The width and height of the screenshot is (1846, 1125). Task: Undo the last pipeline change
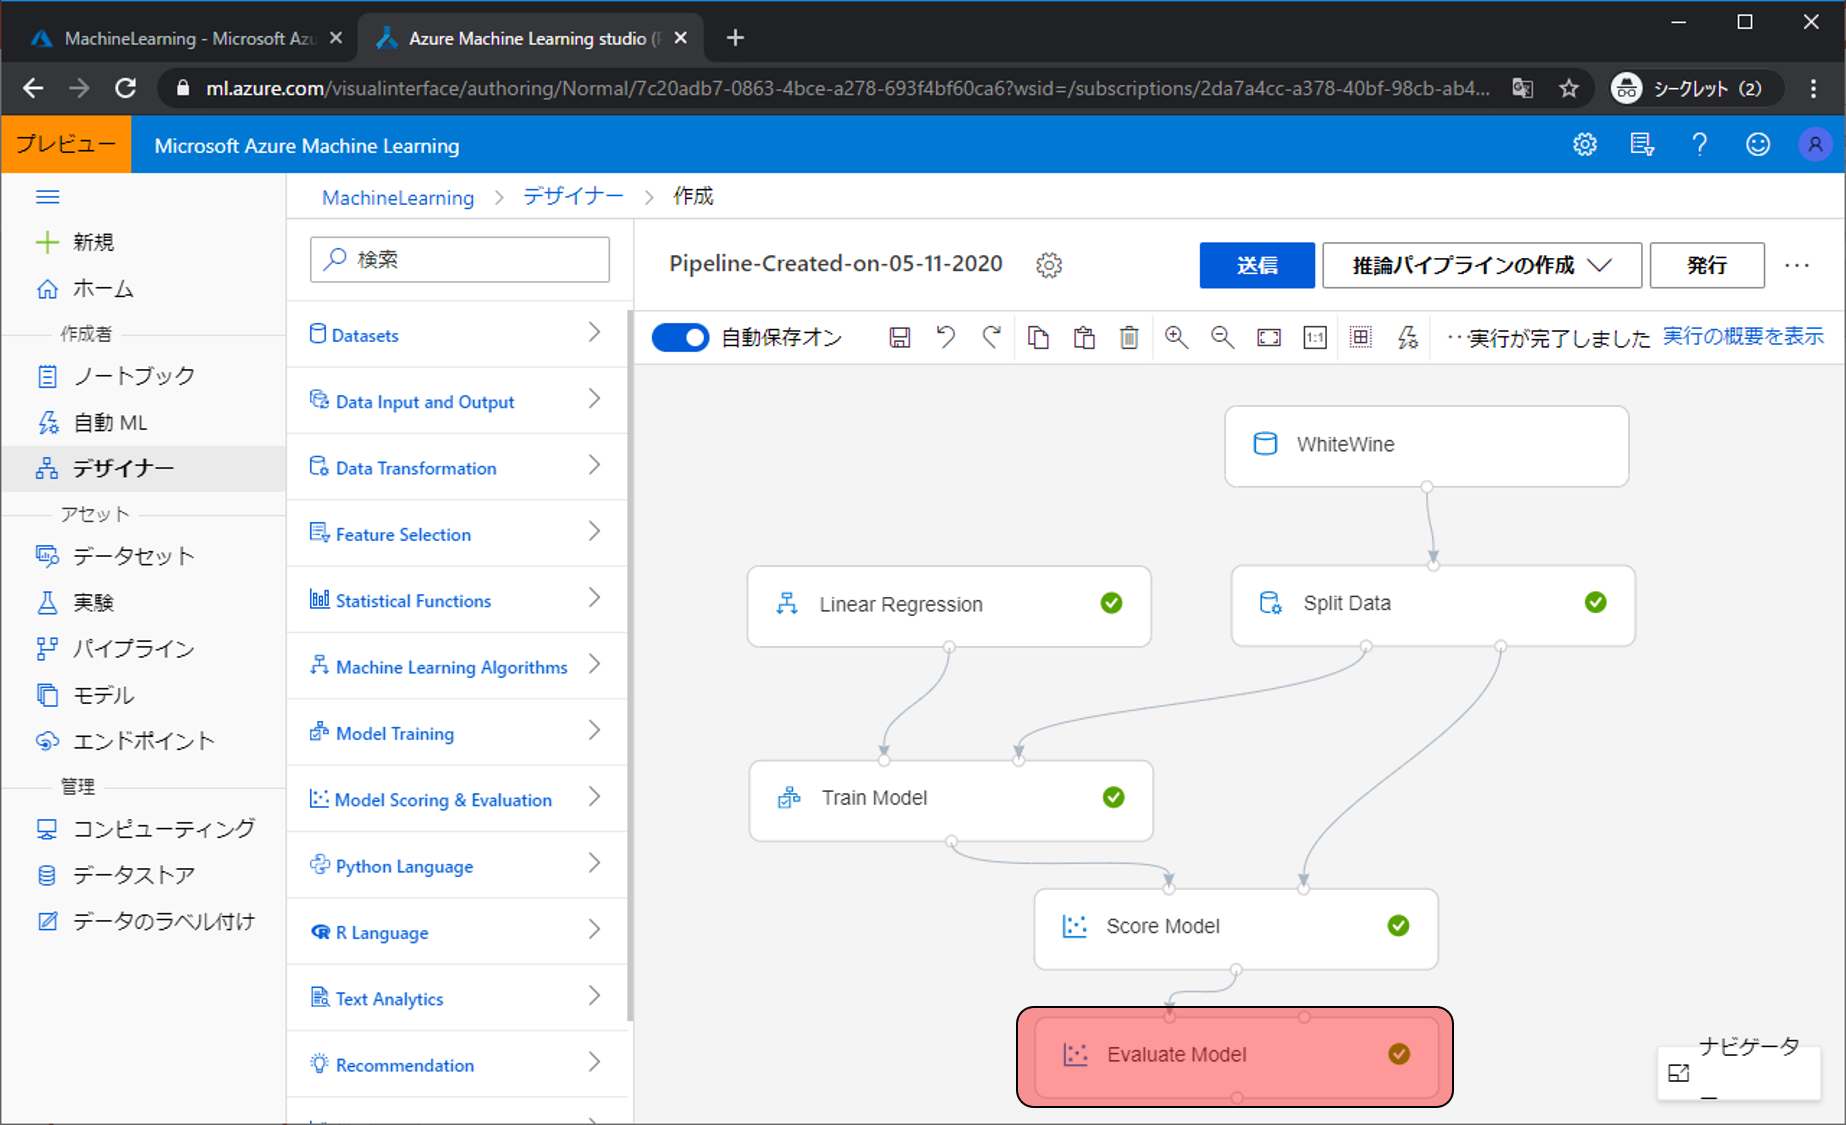pyautogui.click(x=945, y=338)
